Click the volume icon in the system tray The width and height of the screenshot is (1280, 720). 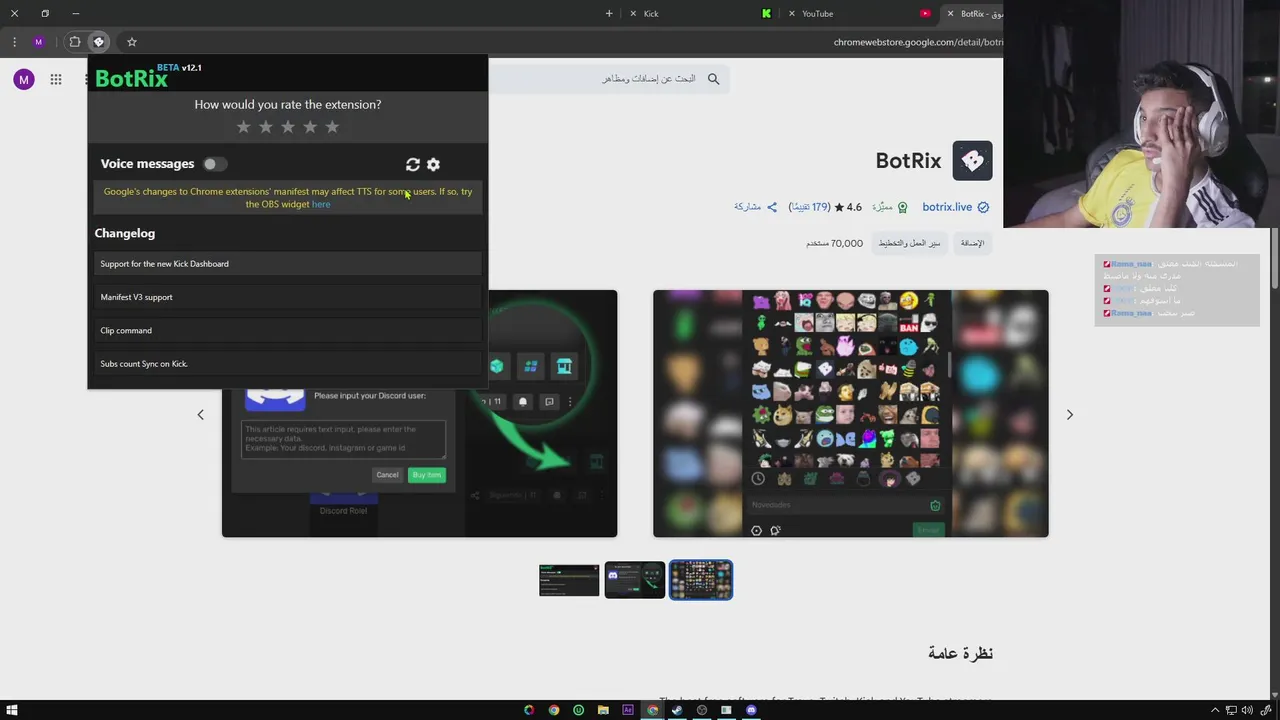[x=1246, y=710]
